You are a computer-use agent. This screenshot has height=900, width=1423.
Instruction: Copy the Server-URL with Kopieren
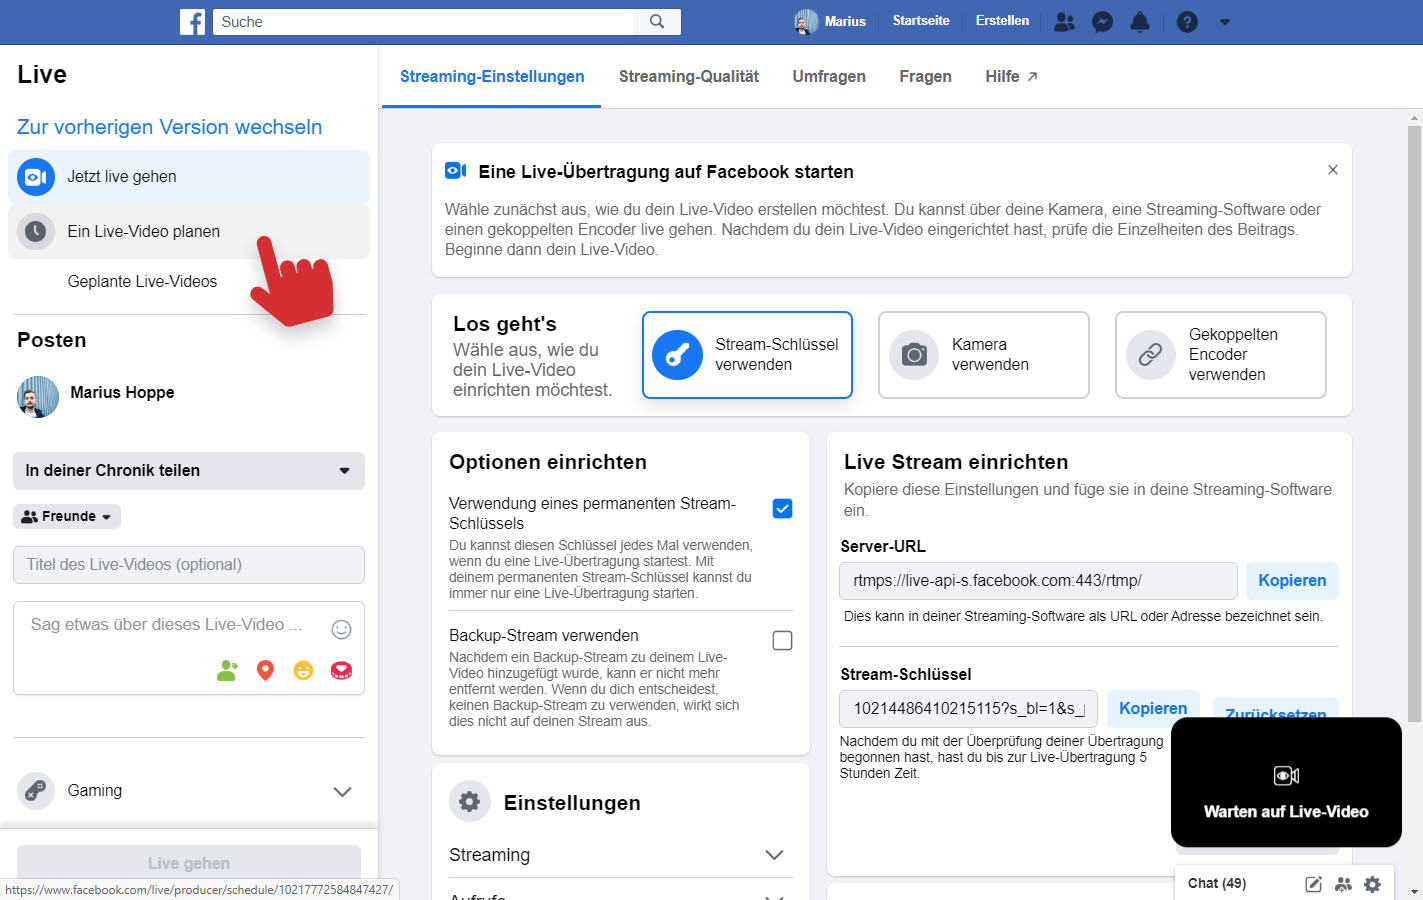coord(1292,581)
